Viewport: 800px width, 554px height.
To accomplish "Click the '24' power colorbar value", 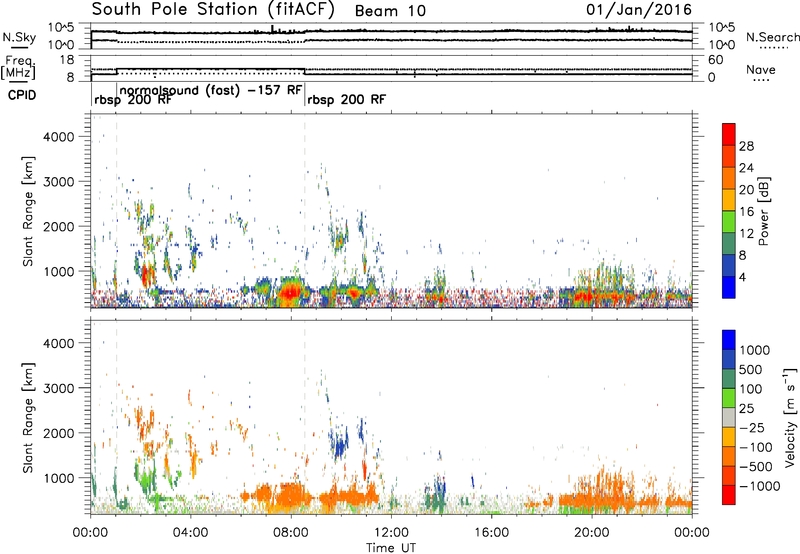I will pyautogui.click(x=746, y=168).
